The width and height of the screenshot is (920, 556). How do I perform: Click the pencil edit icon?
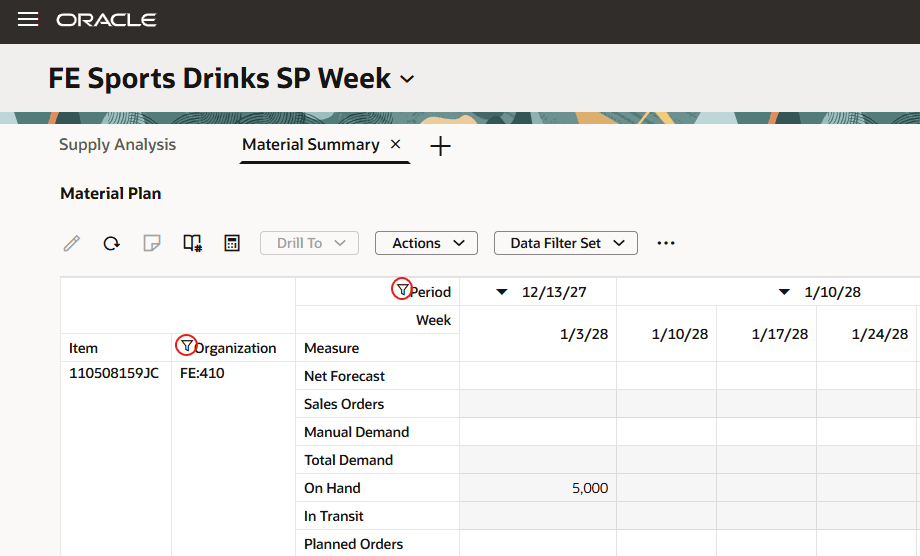(x=72, y=243)
